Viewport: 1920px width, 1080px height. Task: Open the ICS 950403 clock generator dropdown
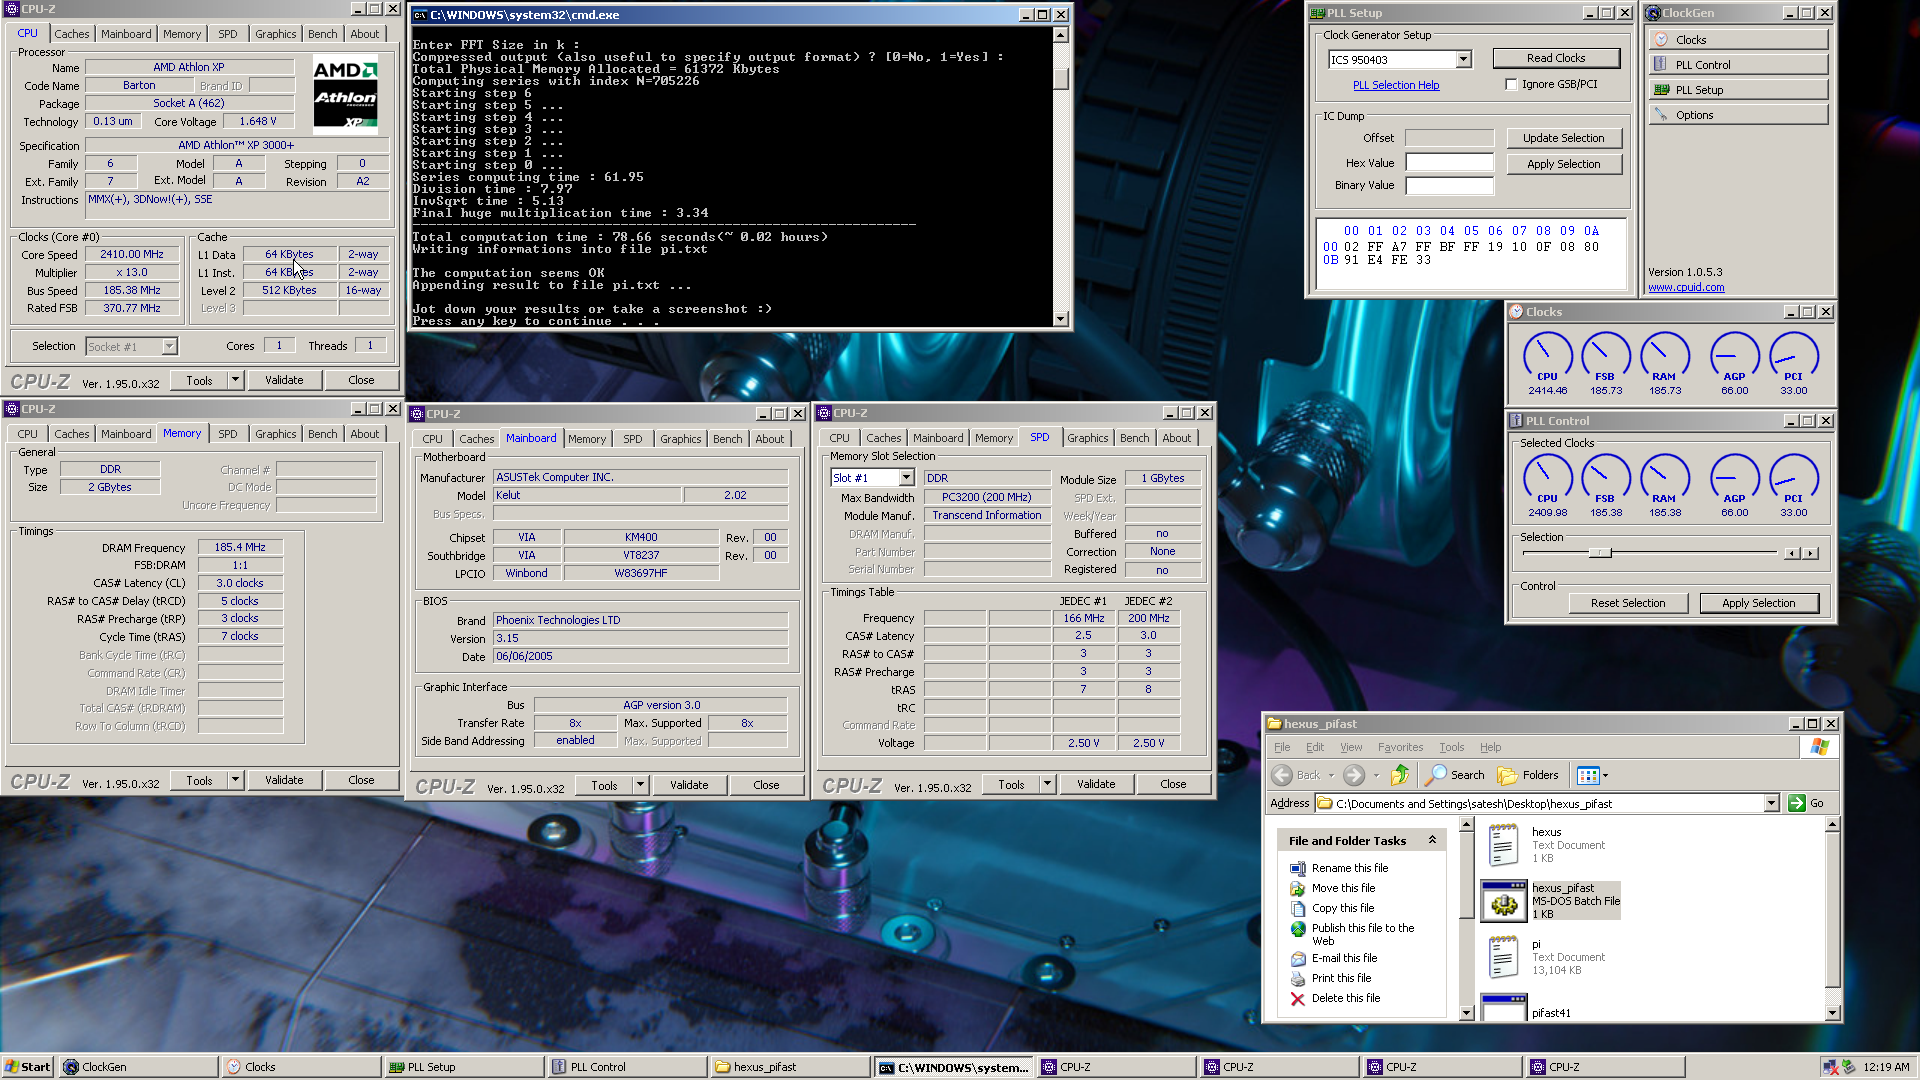(1463, 59)
